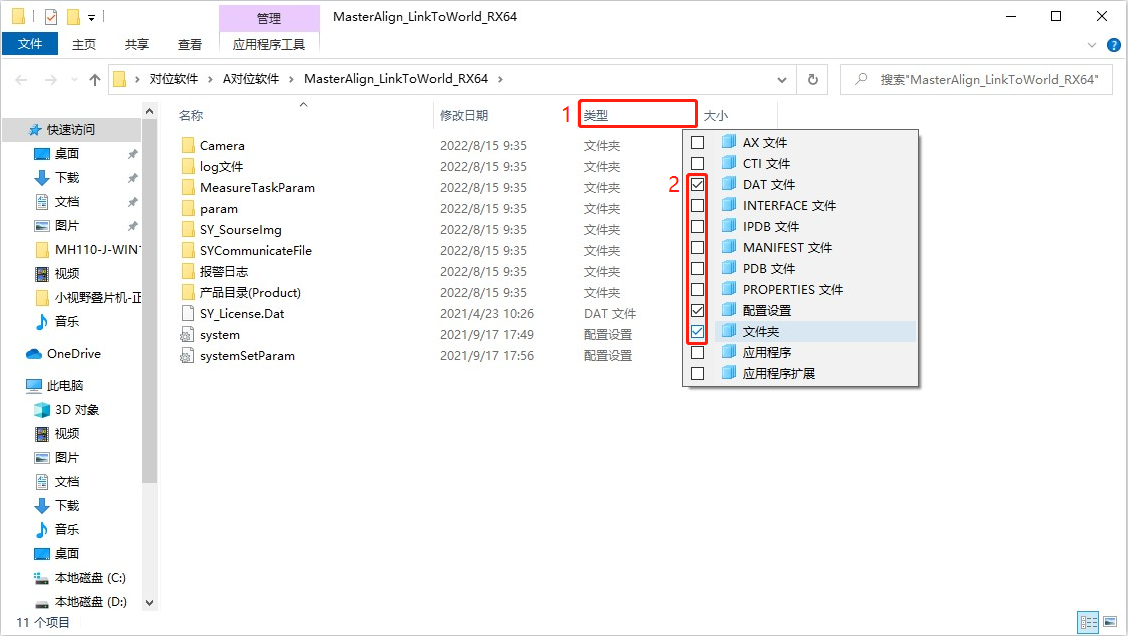Click the up-directory arrow icon

(x=95, y=80)
